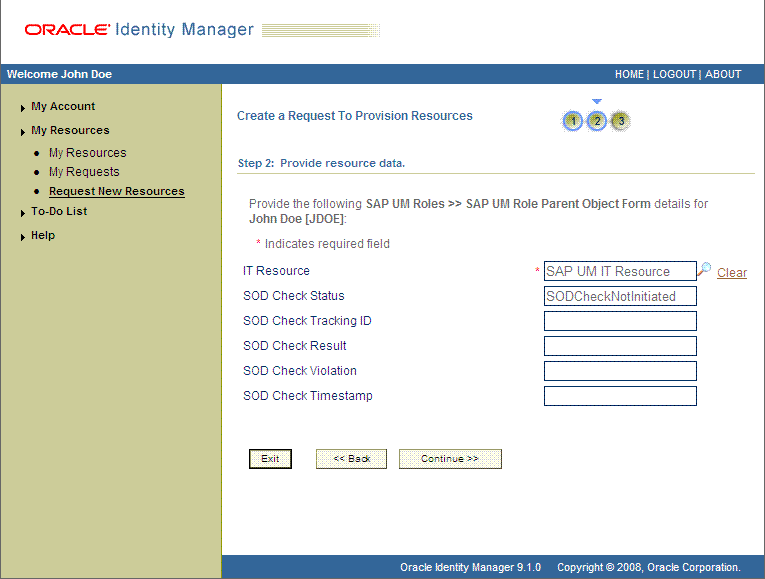Image resolution: width=765 pixels, height=579 pixels.
Task: Click the 'SOD Check Tracking ID' label
Action: click(x=307, y=320)
